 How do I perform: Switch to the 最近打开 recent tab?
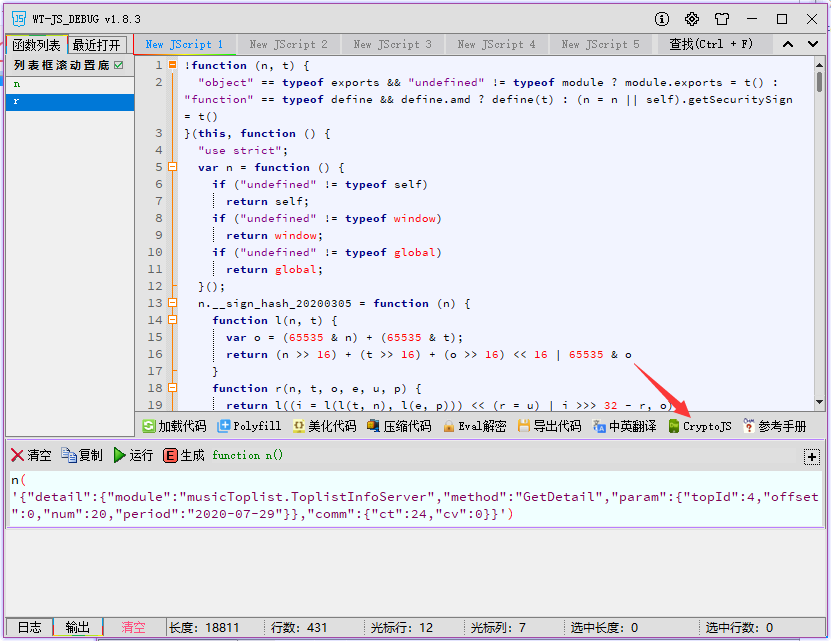point(97,45)
